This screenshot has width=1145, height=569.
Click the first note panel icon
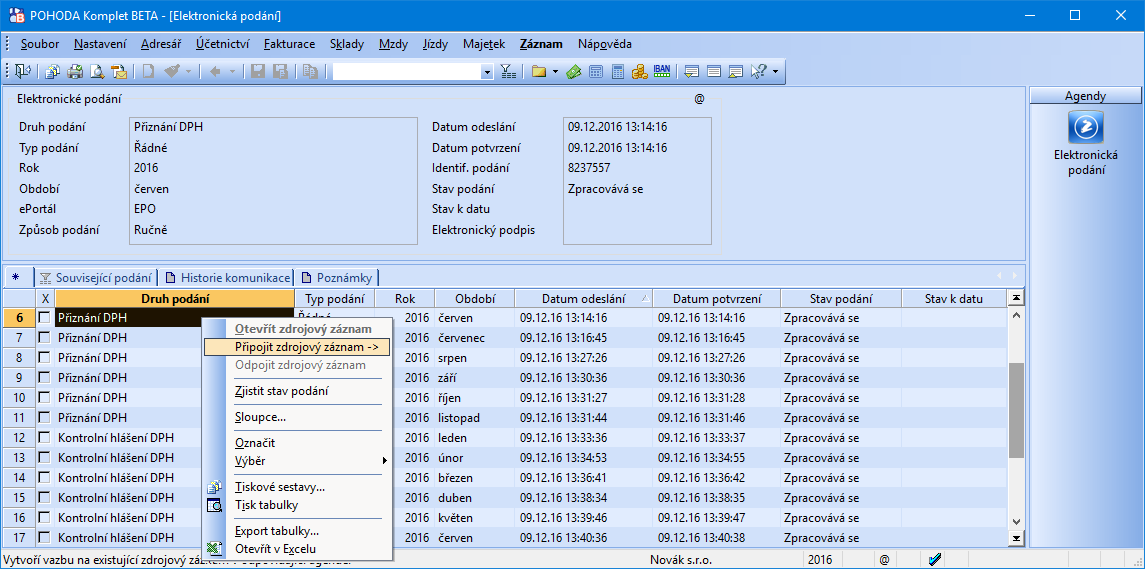692,71
